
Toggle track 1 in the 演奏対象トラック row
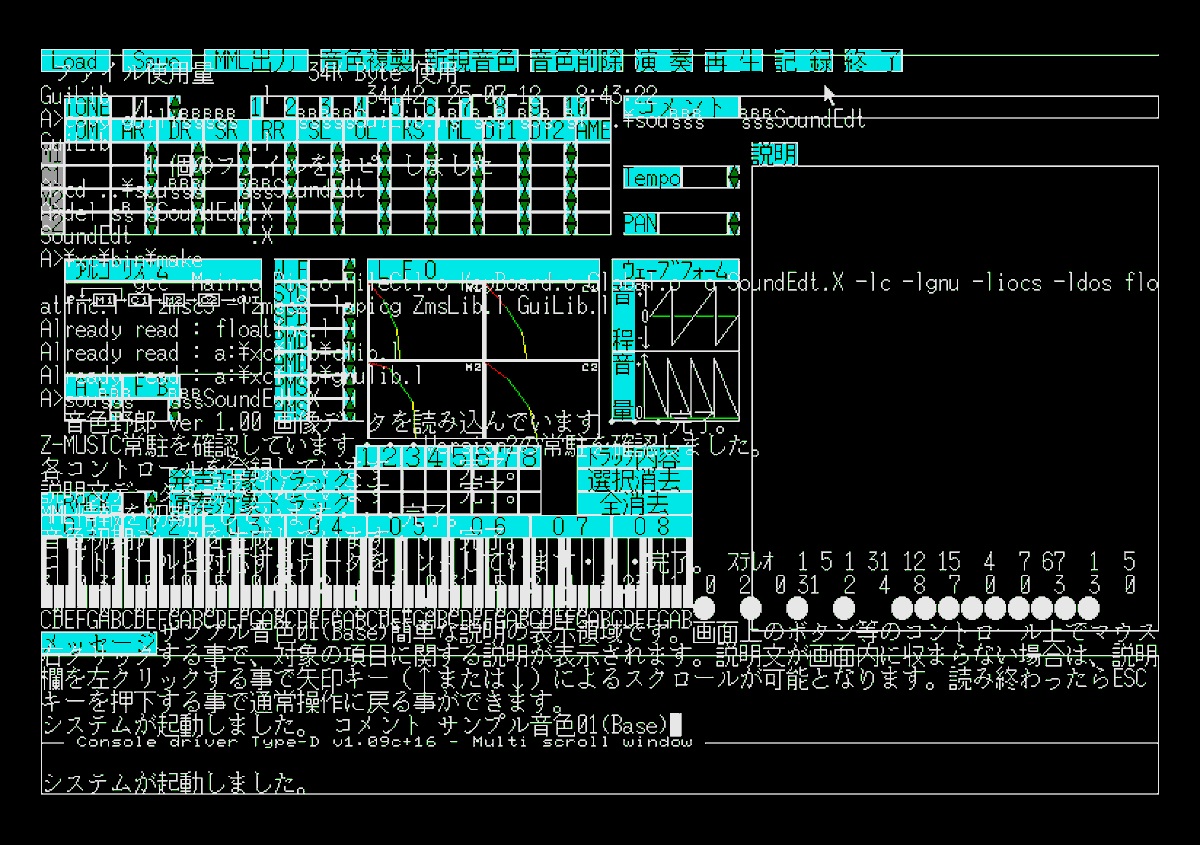[368, 504]
